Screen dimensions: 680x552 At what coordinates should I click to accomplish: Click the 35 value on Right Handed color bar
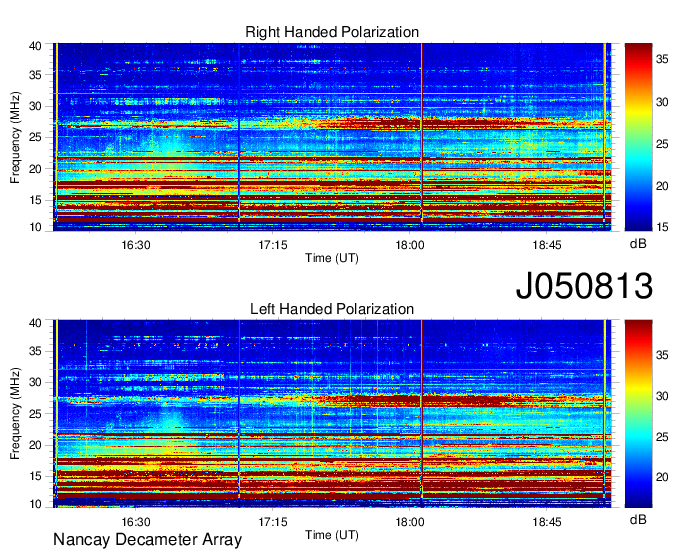tap(662, 59)
